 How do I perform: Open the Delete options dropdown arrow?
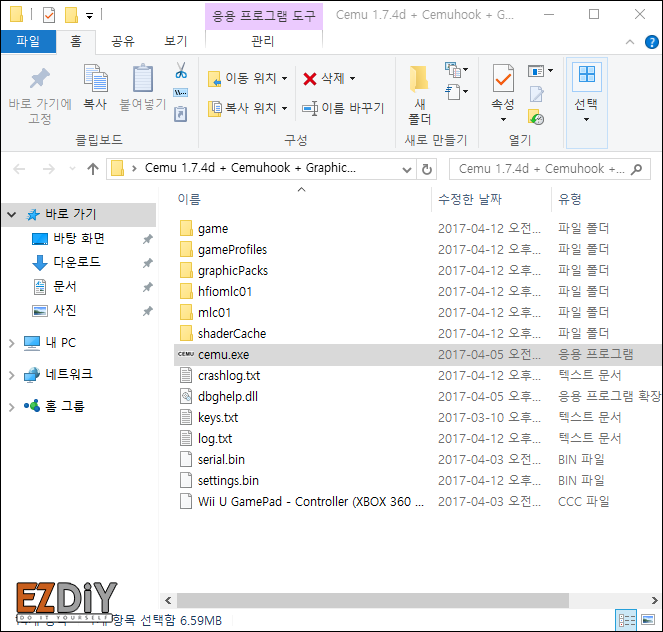click(x=352, y=78)
